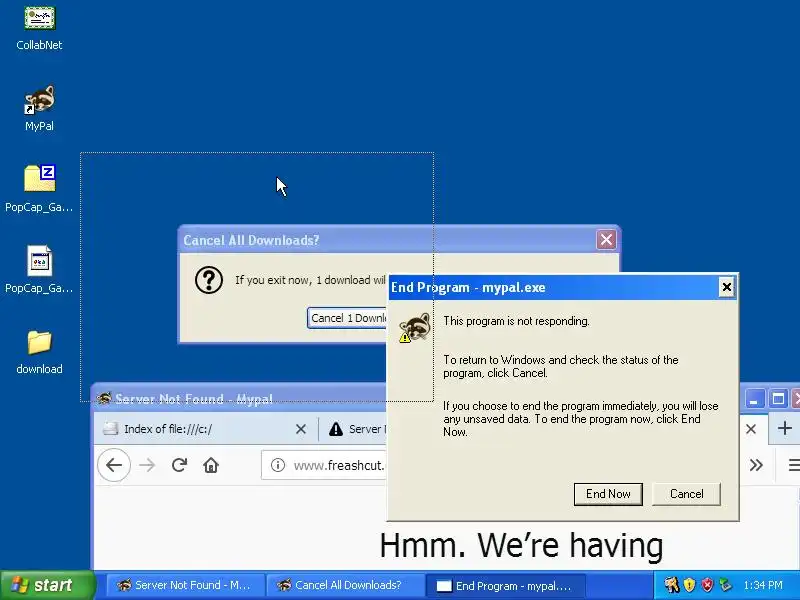Go back with the Mypal back arrow
The width and height of the screenshot is (800, 600).
point(114,465)
